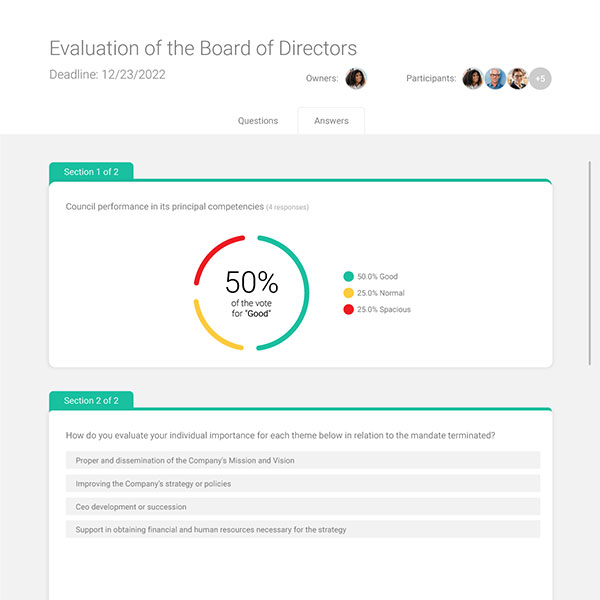
Task: Click the yellow Normal legend dot
Action: [348, 293]
